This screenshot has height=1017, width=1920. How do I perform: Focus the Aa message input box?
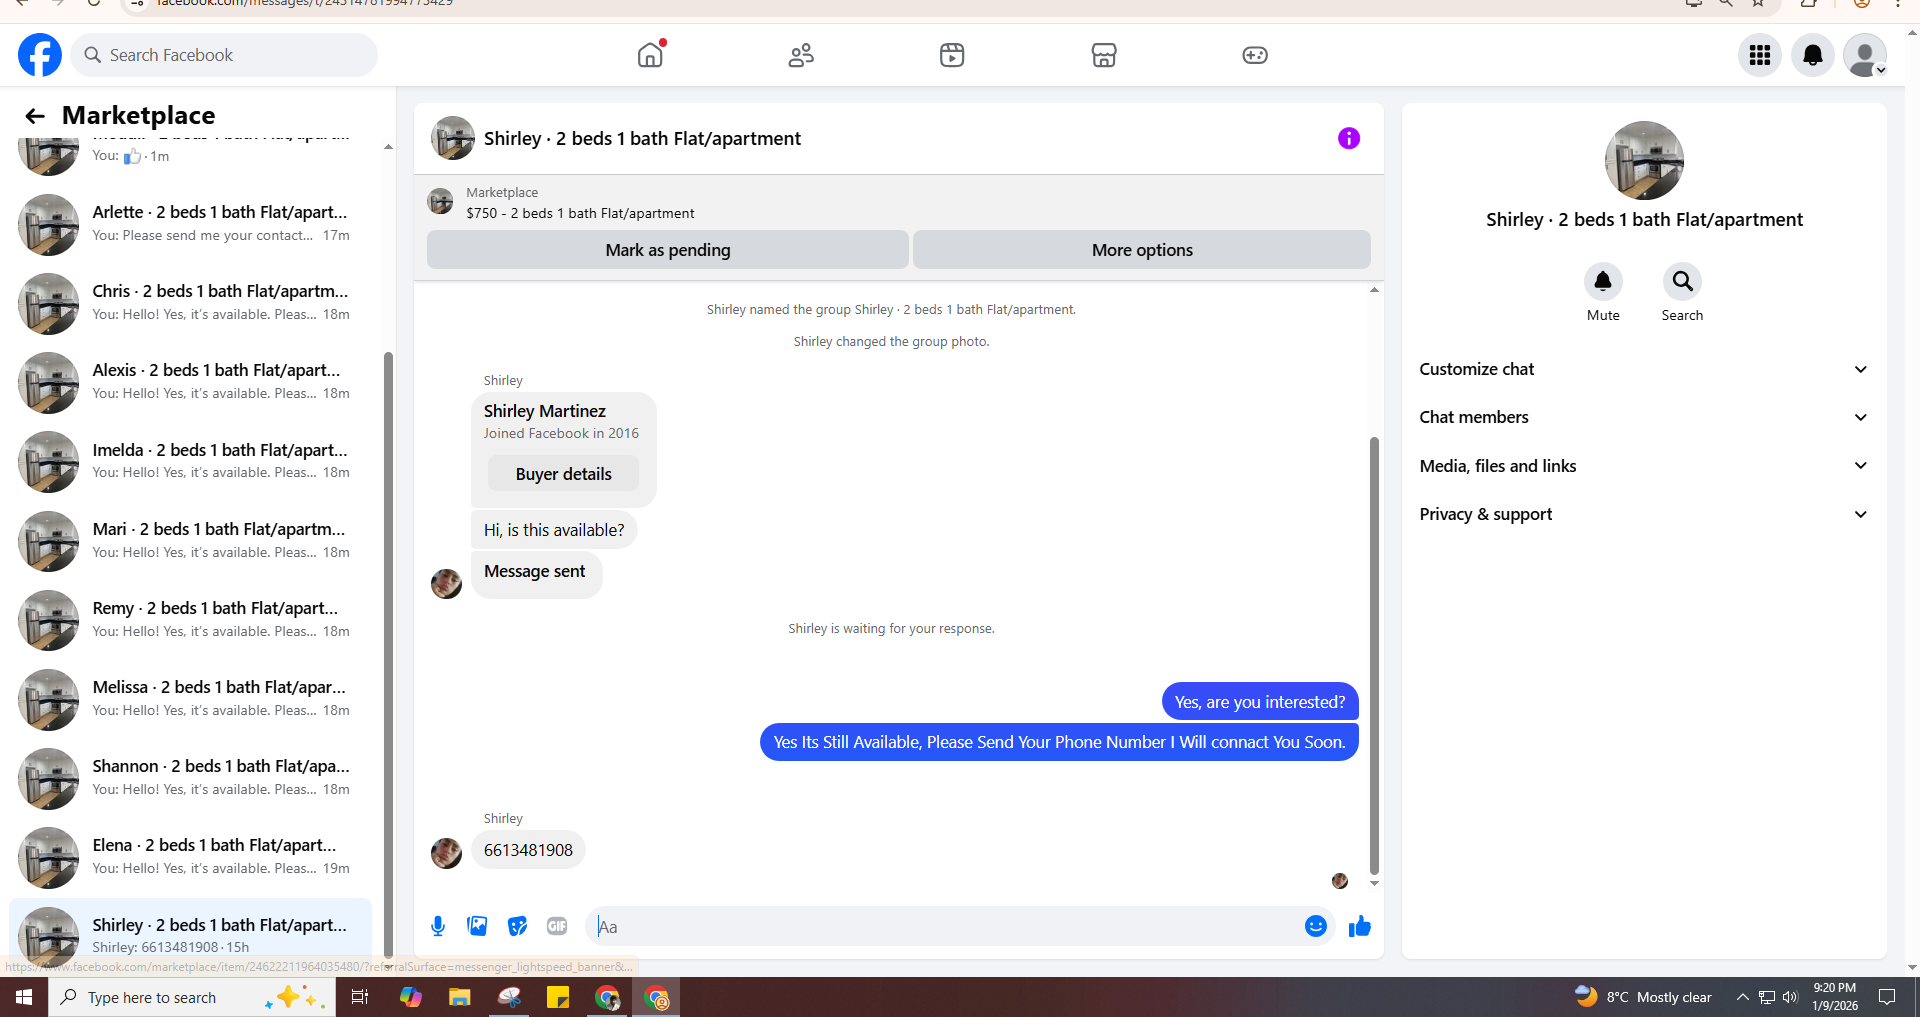(946, 926)
